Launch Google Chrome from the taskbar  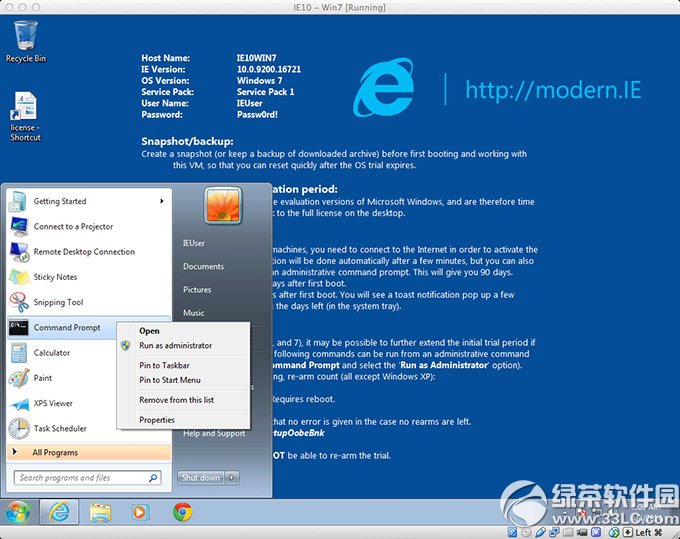[183, 512]
